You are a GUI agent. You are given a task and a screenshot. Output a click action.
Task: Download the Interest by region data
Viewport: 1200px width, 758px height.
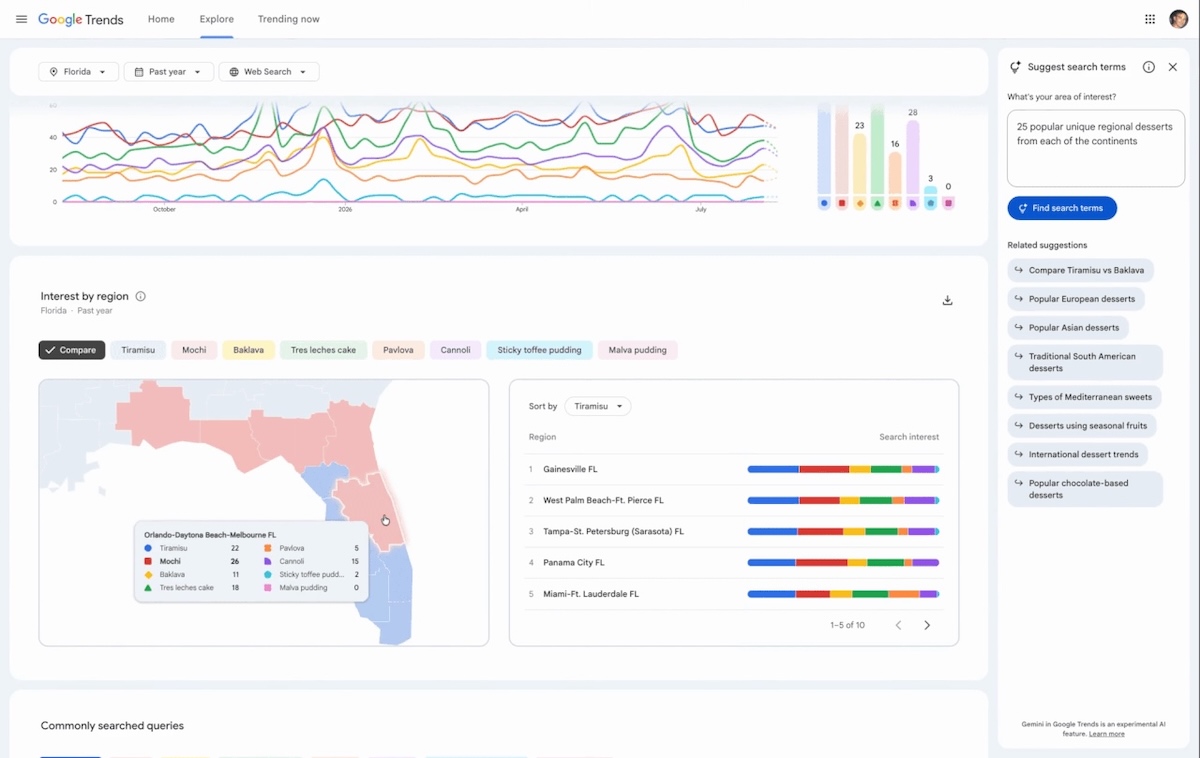point(947,300)
